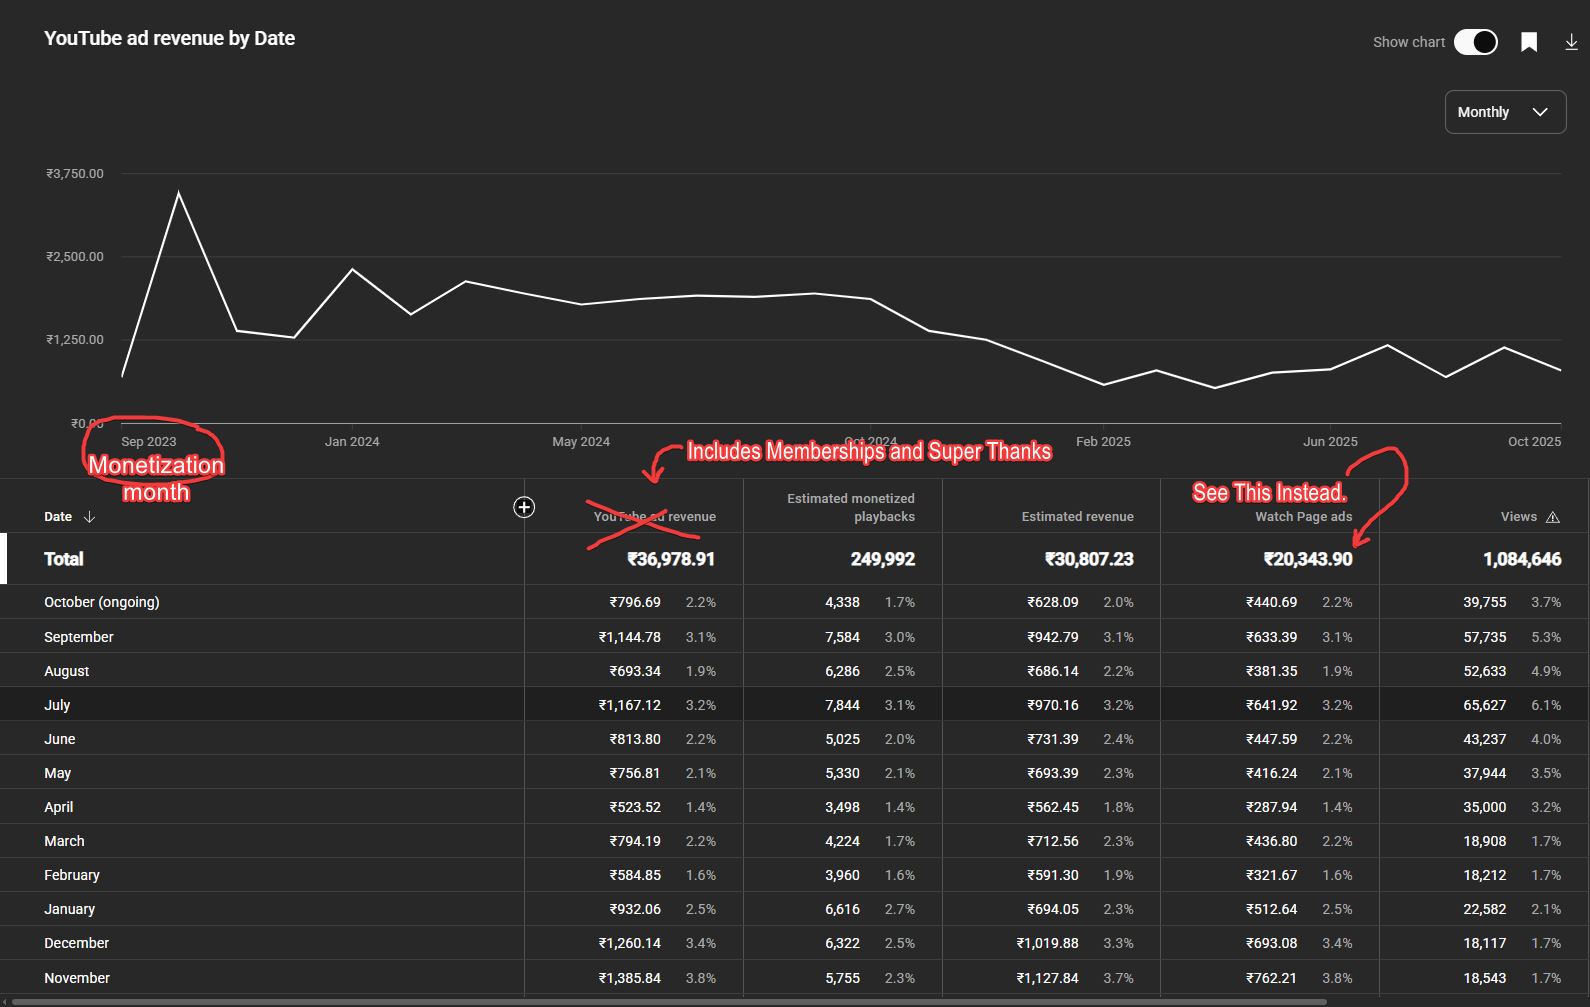This screenshot has width=1590, height=1007.
Task: Toggle the Show chart switch
Action: point(1475,42)
